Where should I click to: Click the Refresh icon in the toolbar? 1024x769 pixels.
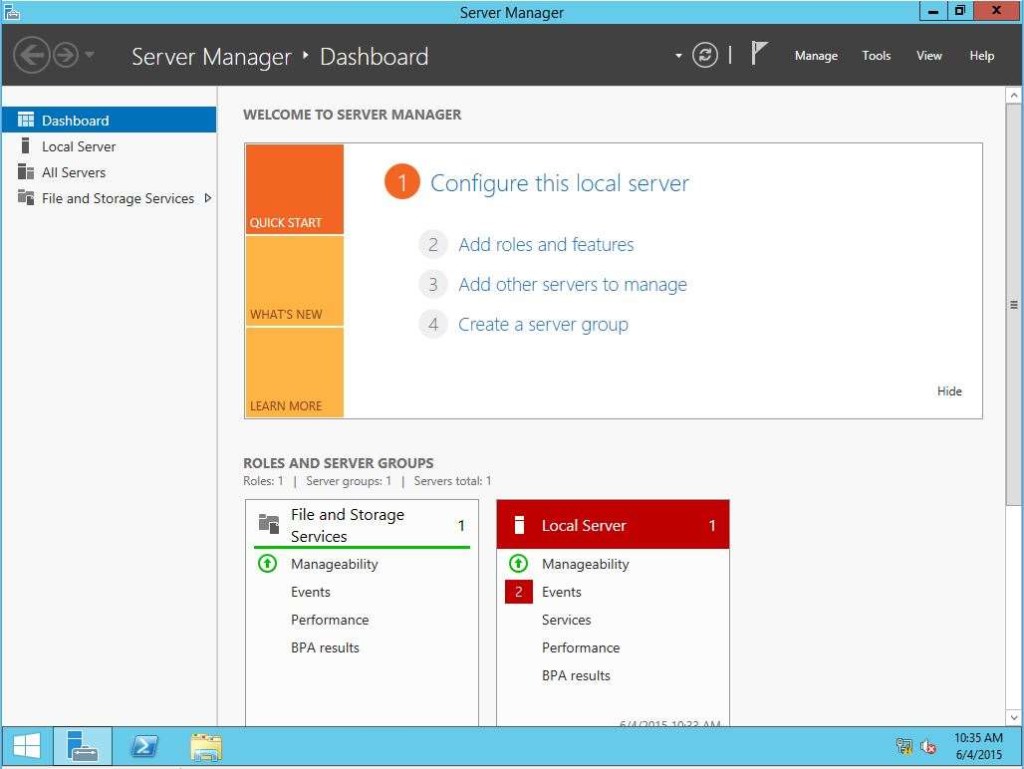point(705,56)
